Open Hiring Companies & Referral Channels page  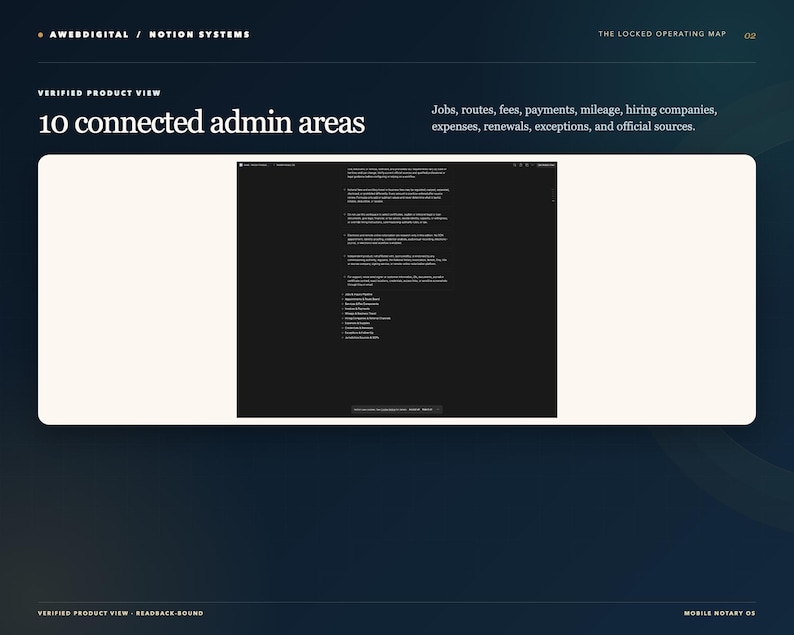pos(368,318)
